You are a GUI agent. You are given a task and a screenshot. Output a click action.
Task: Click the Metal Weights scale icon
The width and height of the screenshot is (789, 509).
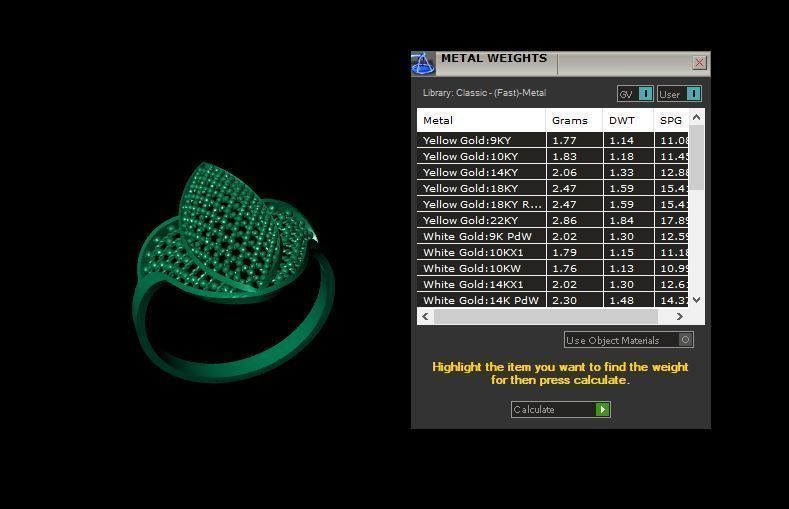[423, 64]
